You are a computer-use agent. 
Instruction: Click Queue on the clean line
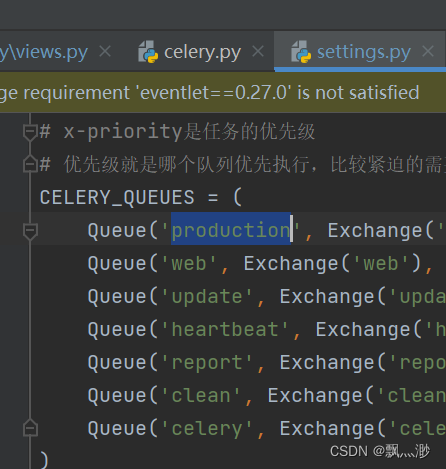coord(117,395)
